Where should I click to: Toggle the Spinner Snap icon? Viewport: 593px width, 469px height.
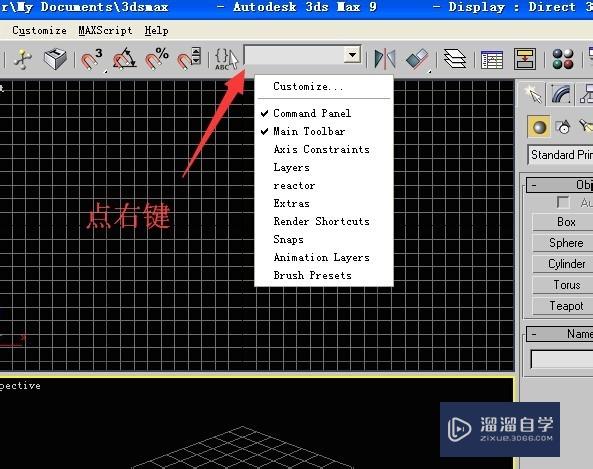tap(189, 59)
